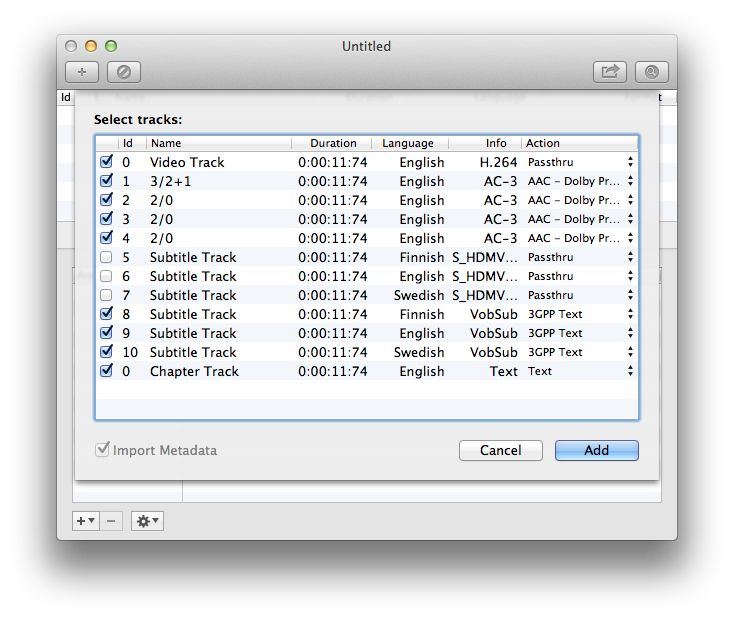Open the Action popup for track id 4
This screenshot has height=619, width=734.
pos(580,238)
